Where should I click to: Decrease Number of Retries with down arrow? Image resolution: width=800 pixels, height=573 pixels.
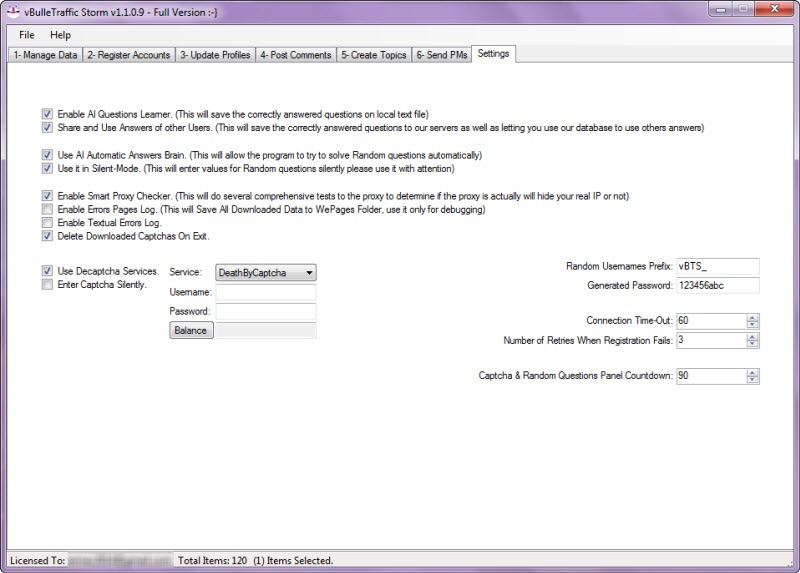click(752, 344)
